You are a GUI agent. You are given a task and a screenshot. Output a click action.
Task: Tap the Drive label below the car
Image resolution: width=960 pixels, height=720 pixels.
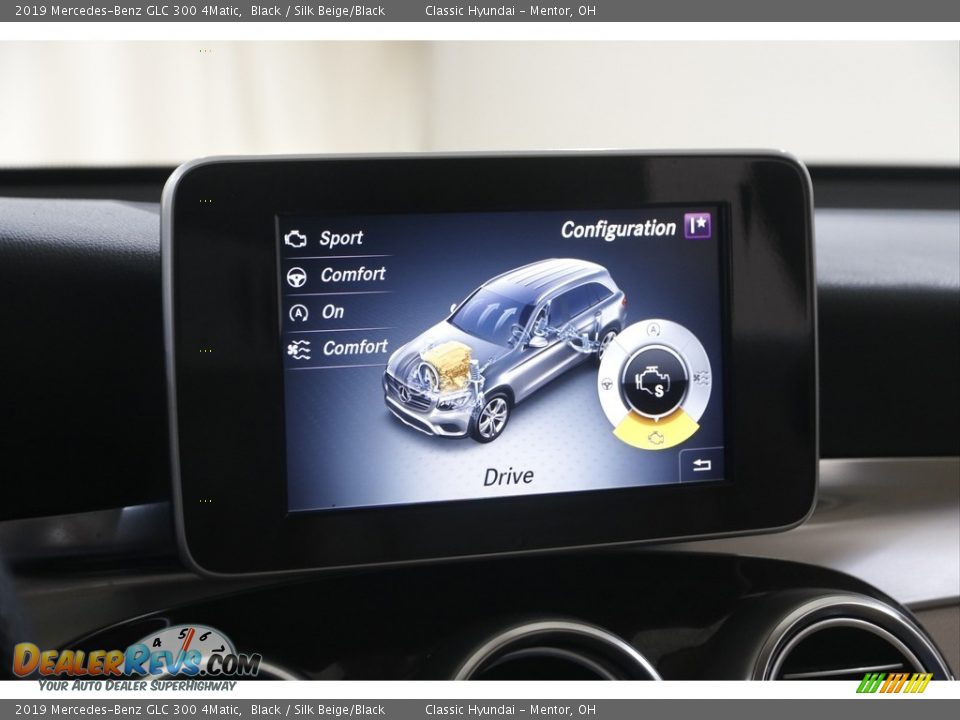[x=508, y=477]
